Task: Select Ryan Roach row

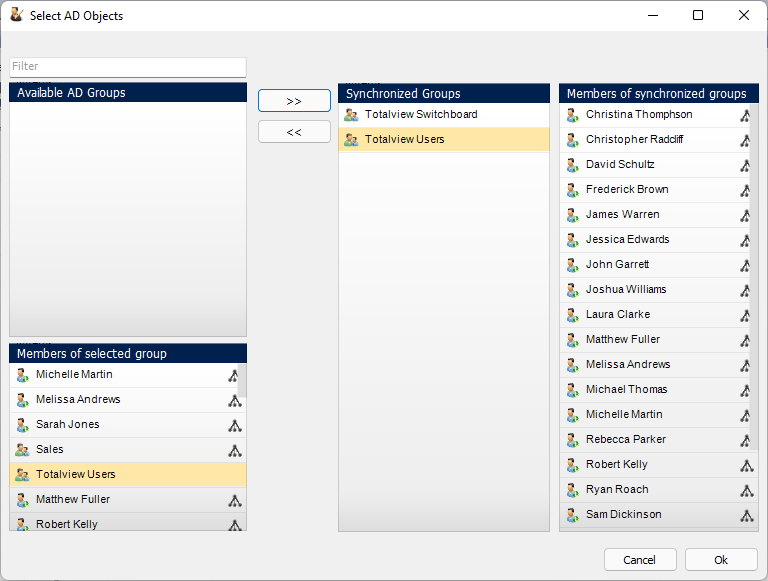Action: click(x=659, y=490)
